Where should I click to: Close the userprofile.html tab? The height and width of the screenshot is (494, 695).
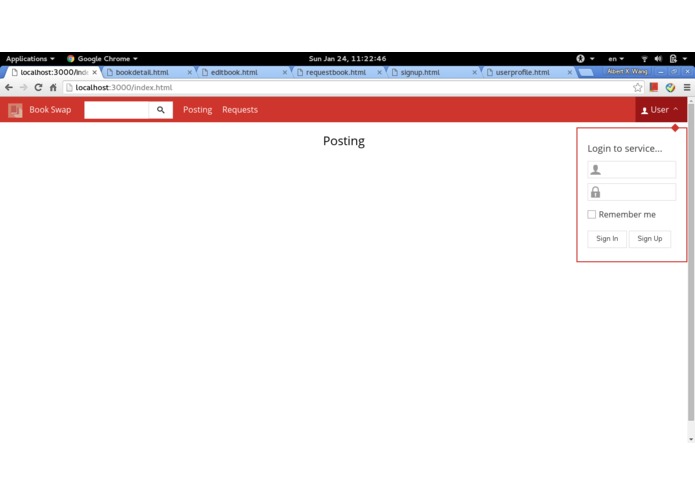(570, 72)
